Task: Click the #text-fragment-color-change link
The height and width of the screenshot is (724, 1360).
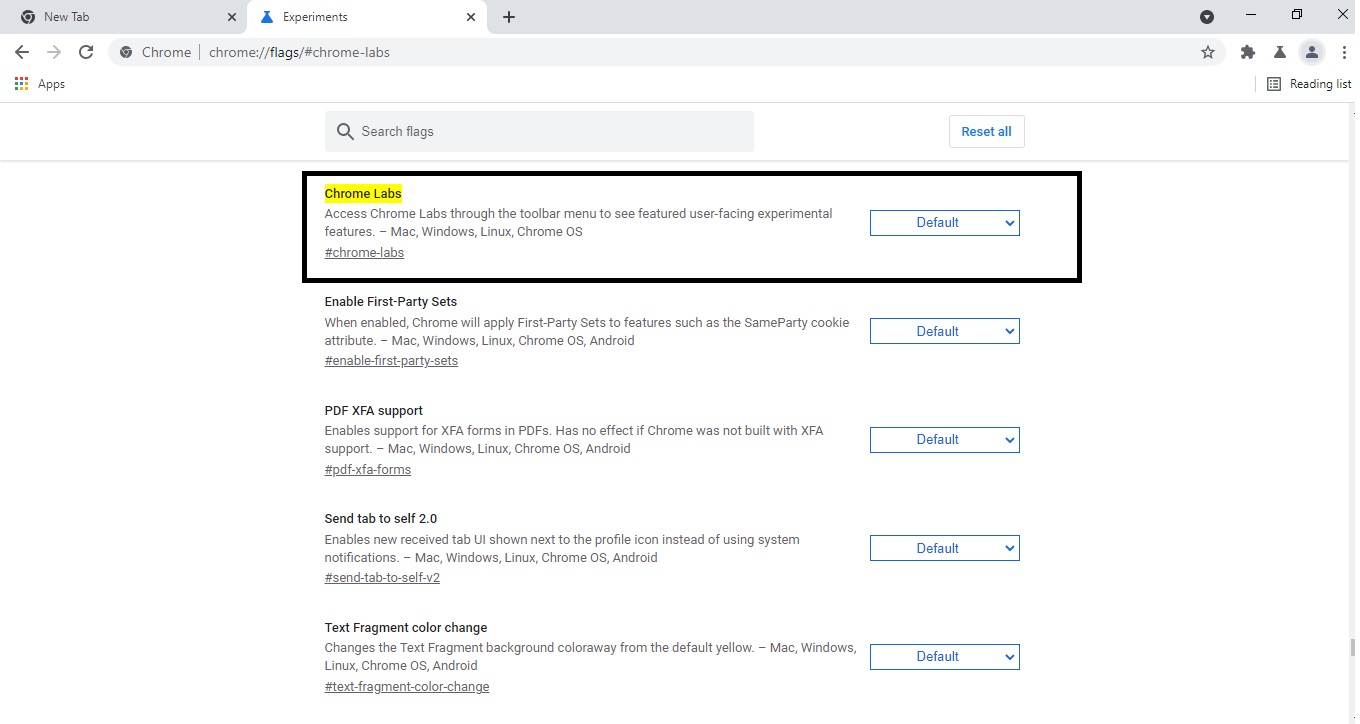Action: pos(407,686)
